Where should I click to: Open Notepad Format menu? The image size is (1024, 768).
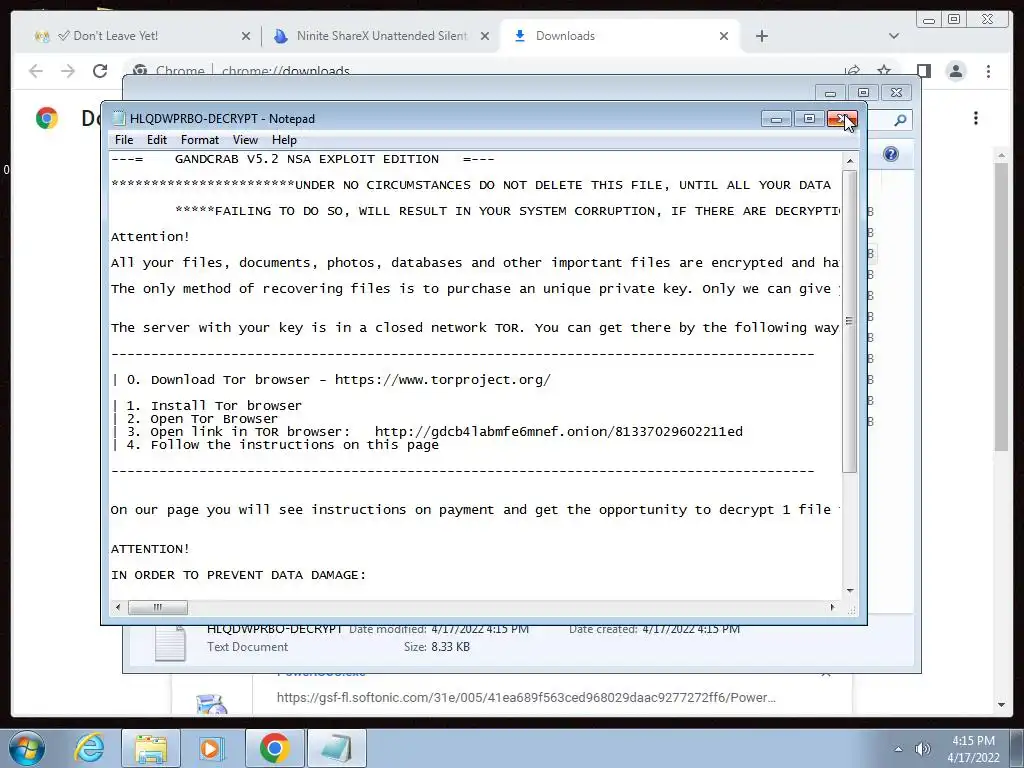[200, 140]
